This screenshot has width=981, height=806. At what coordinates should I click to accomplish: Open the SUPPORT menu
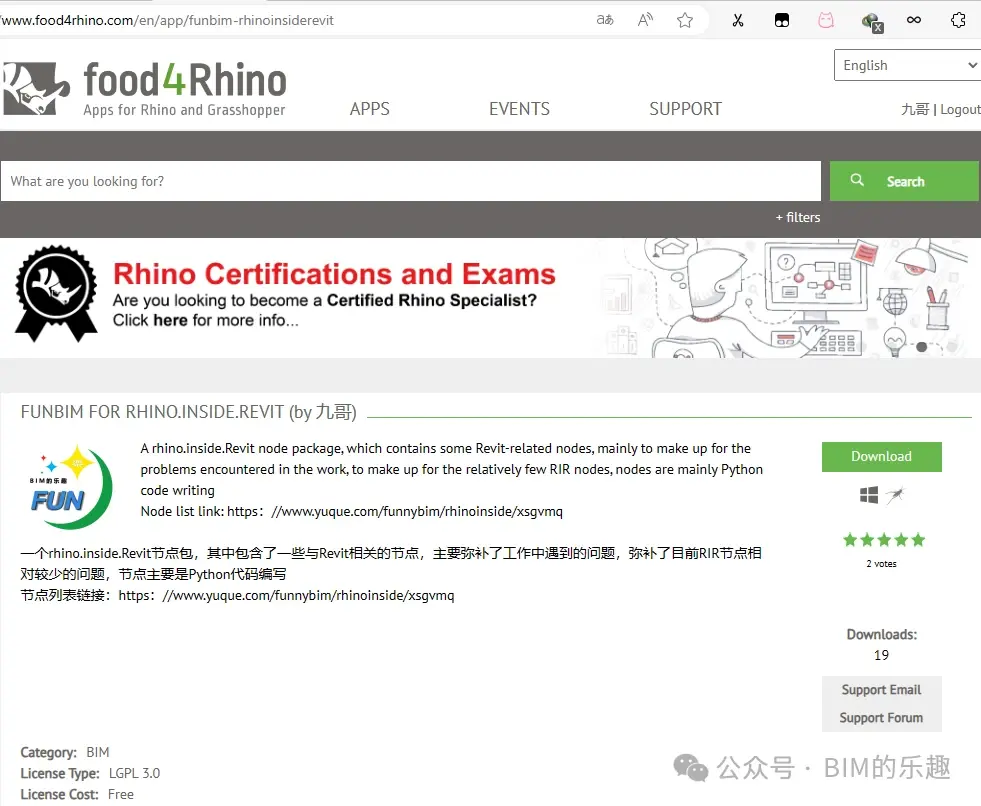pos(685,109)
